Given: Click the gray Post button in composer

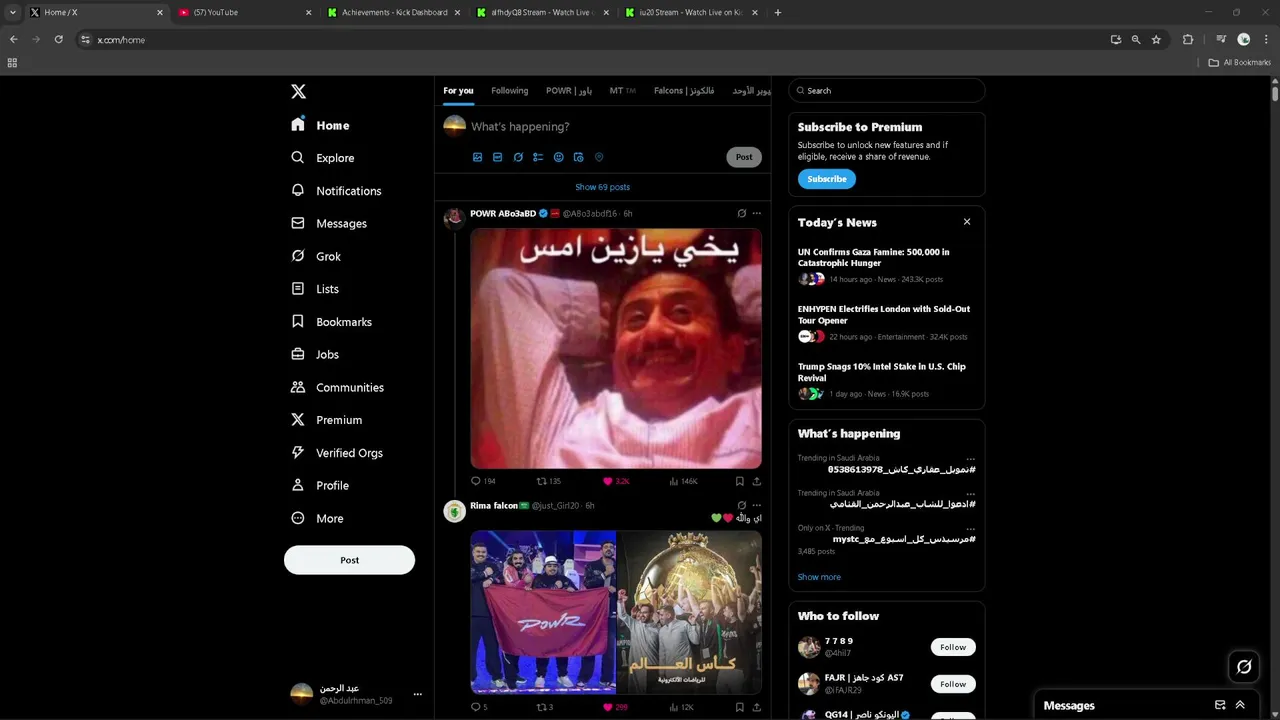Looking at the screenshot, I should (x=744, y=157).
